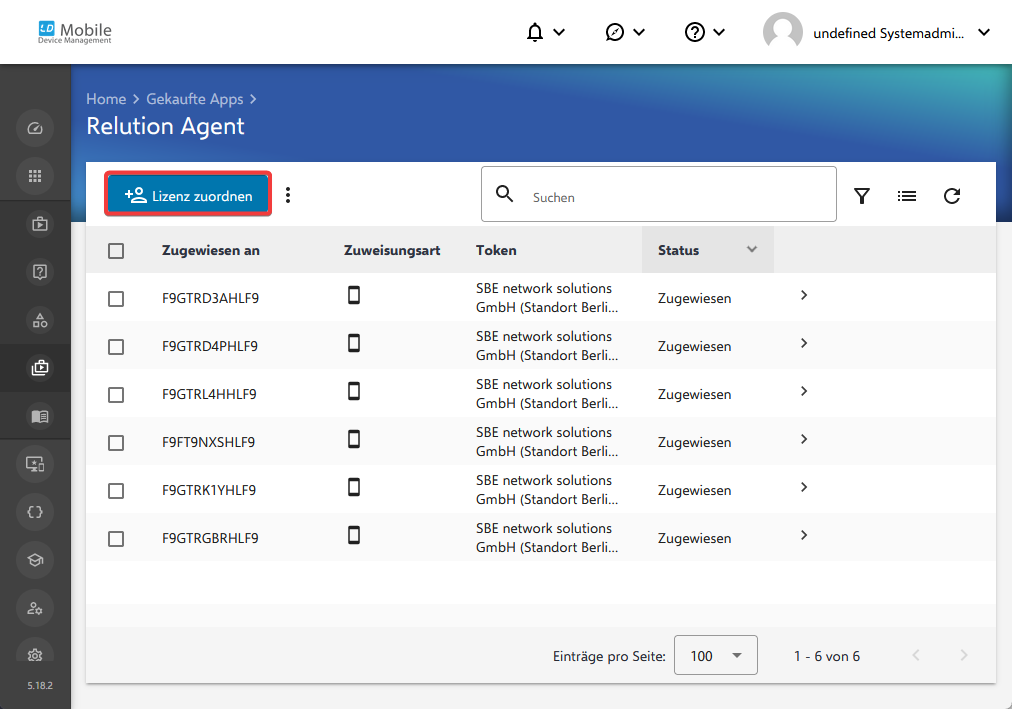Open the book icon in sidebar

point(39,416)
